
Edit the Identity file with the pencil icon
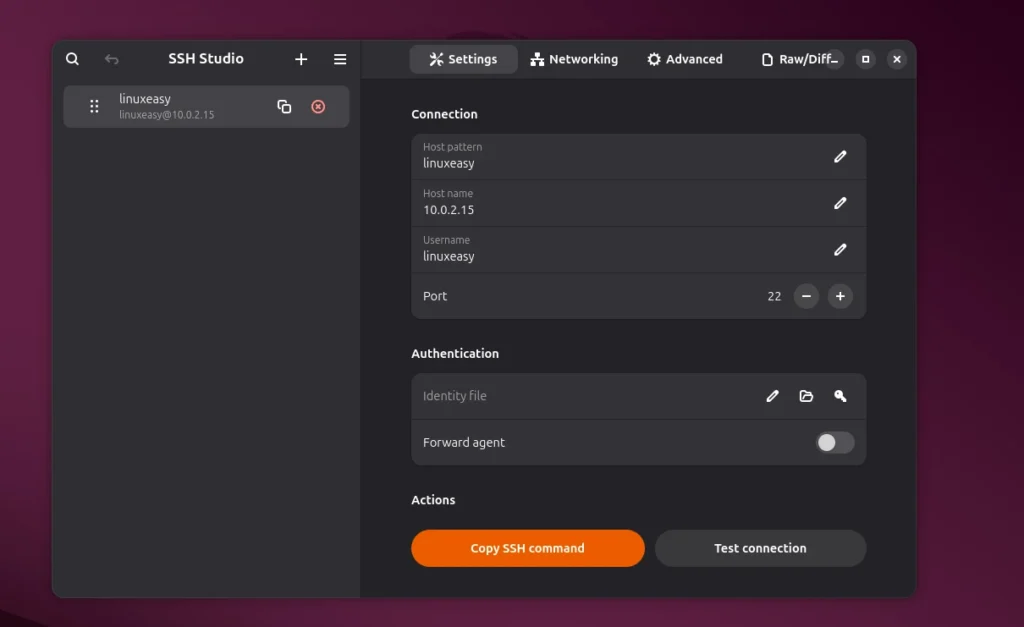click(772, 396)
